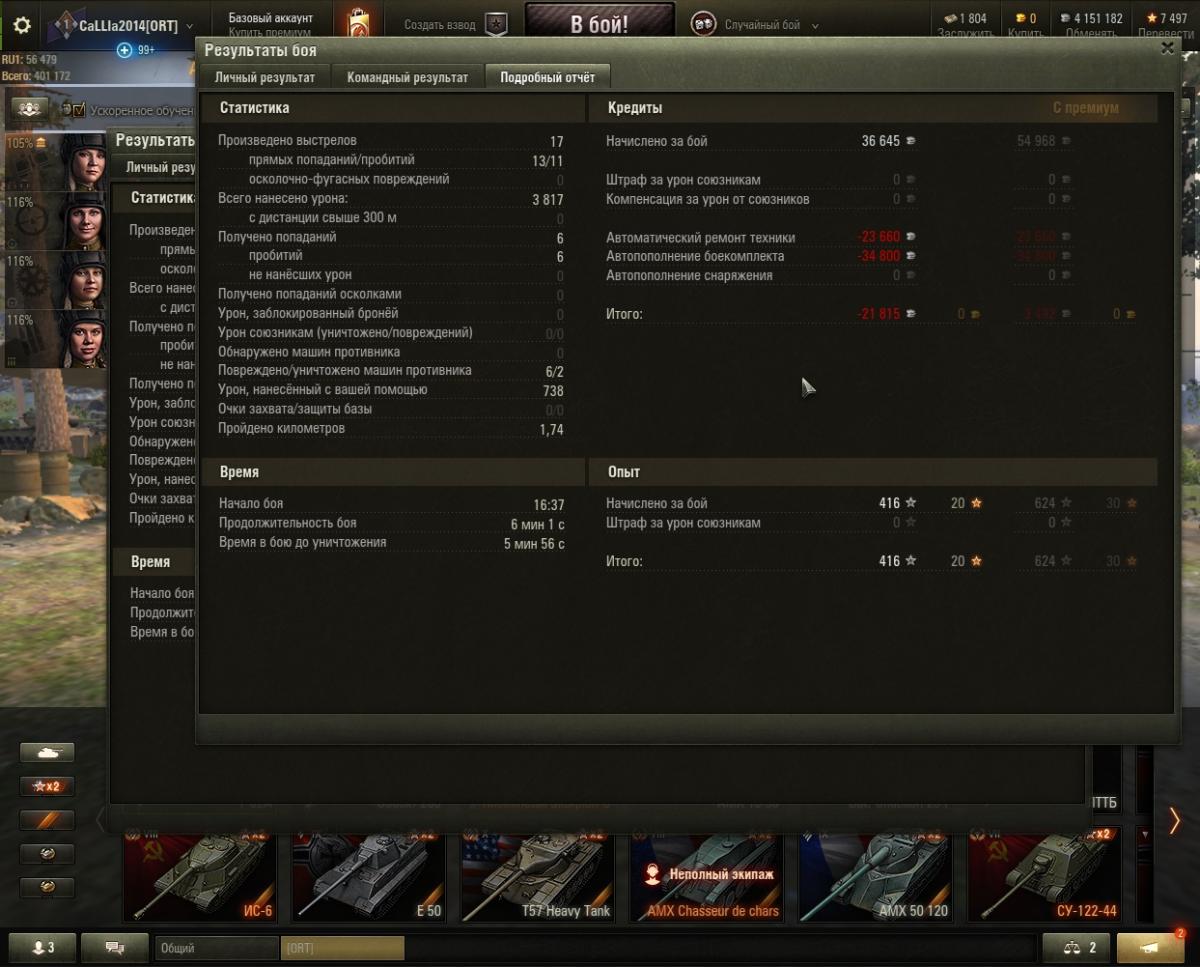Open the premium shop bag icon
Viewport: 1200px width, 967px height.
pos(358,25)
